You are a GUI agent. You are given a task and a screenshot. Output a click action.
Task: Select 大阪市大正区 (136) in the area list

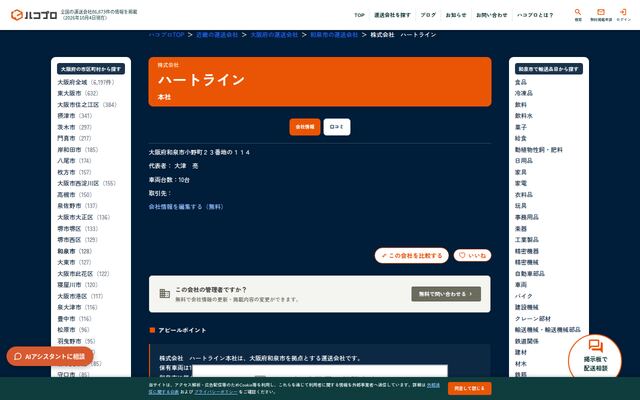click(x=84, y=217)
